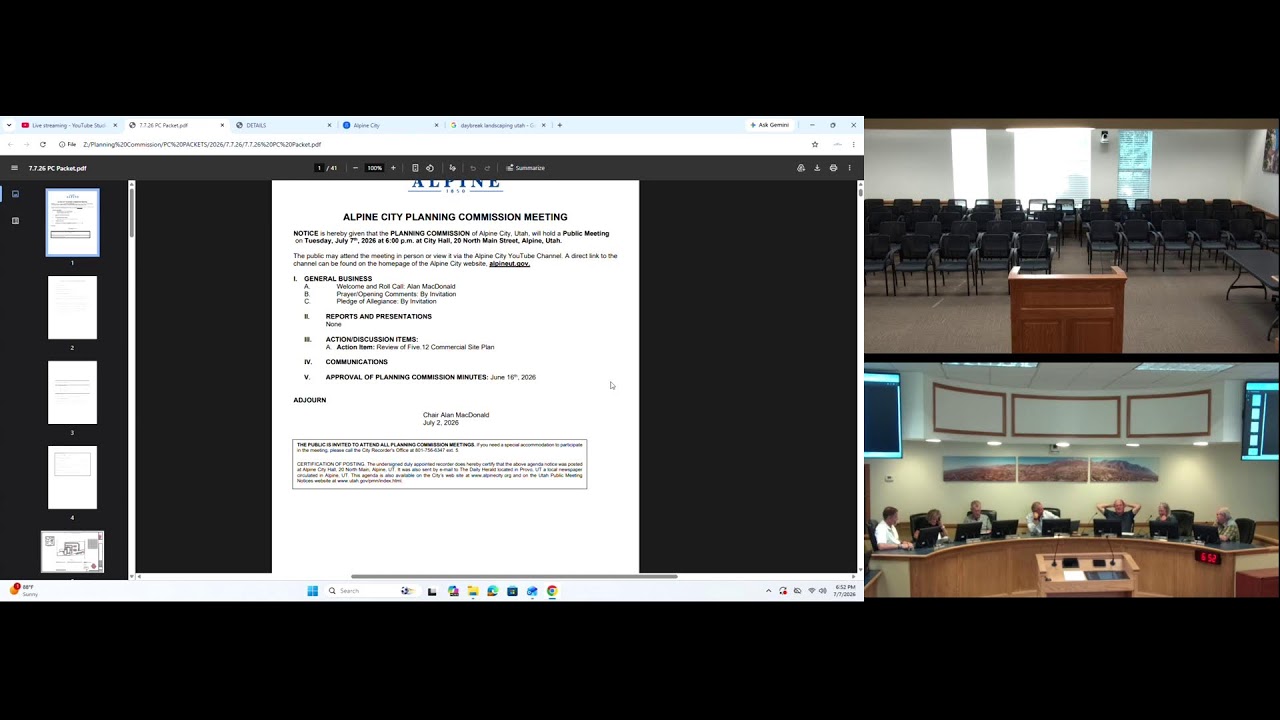1280x720 pixels.
Task: Open the tab search dropdown arrow
Action: [x=9, y=125]
